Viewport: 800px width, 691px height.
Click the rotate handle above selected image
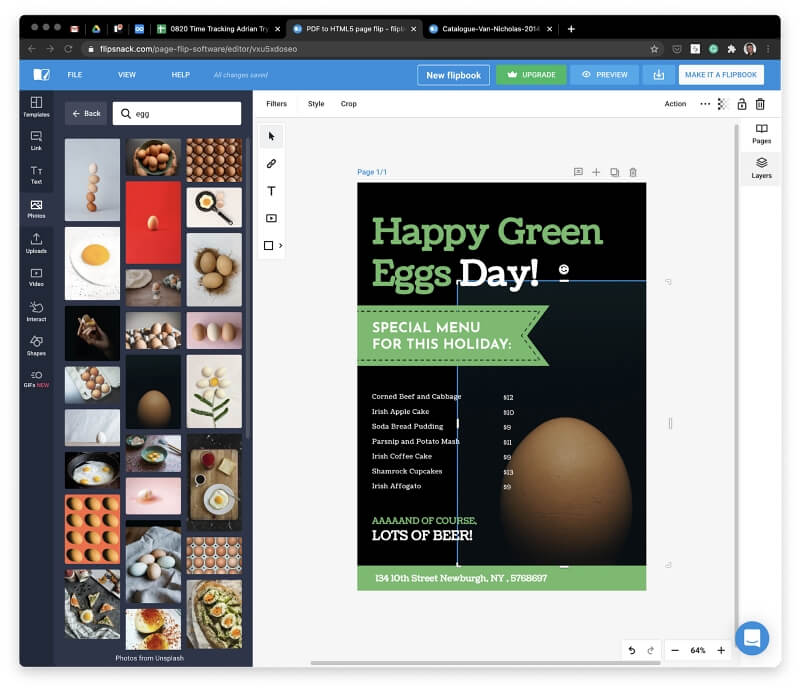(564, 269)
